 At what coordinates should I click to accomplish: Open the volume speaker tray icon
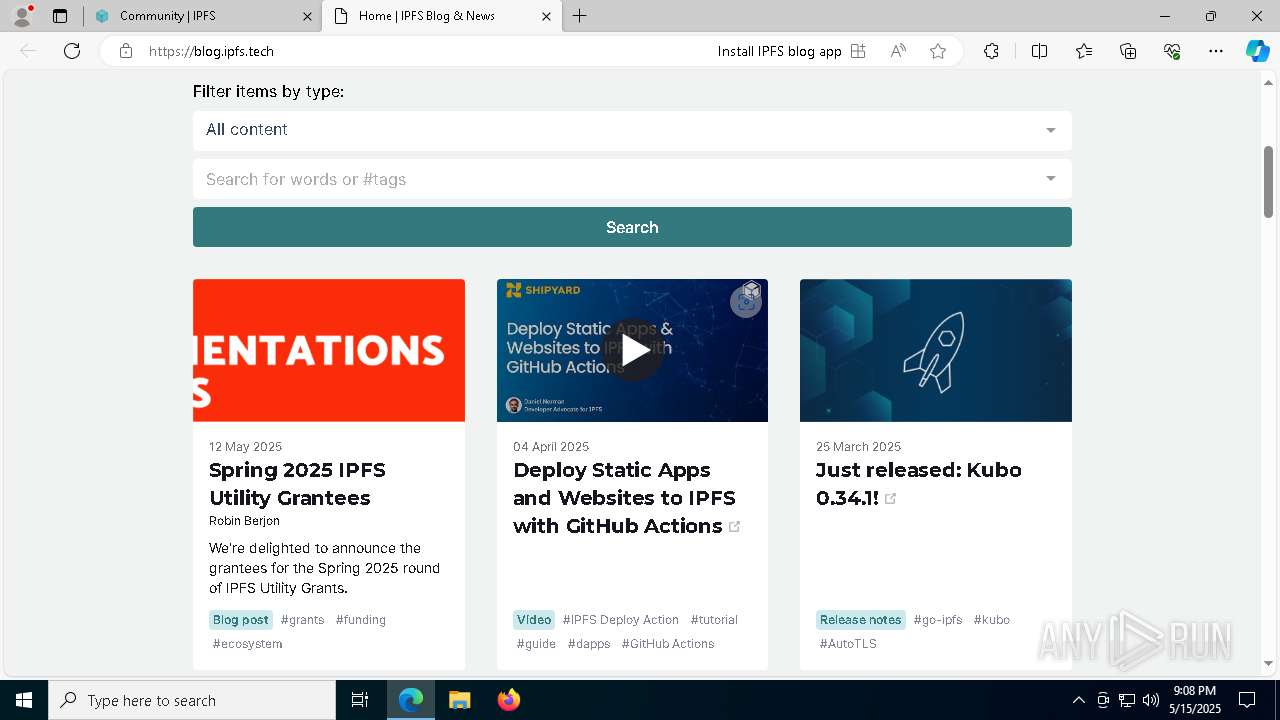1150,700
